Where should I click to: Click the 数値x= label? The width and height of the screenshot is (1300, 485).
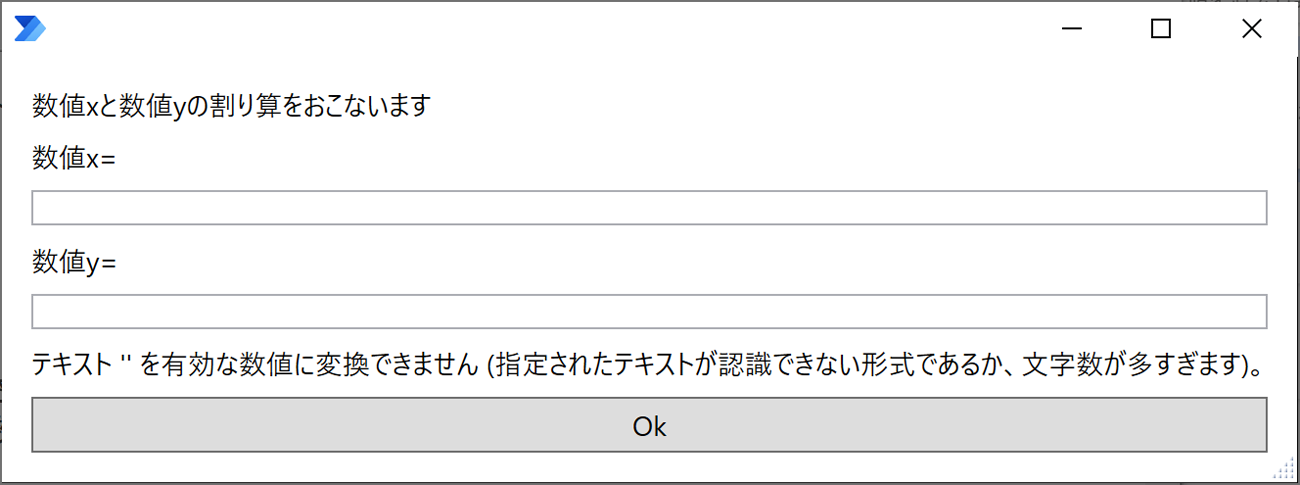(x=74, y=158)
